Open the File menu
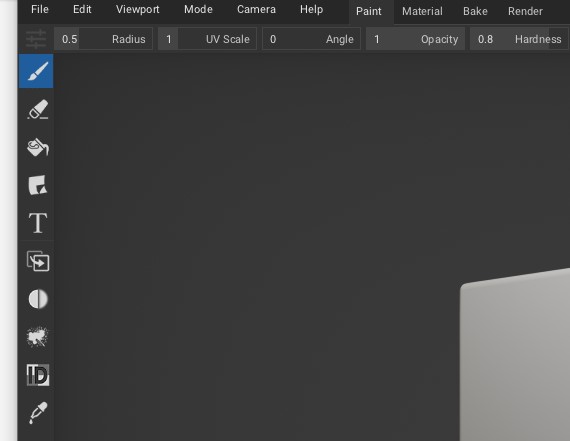 [40, 9]
